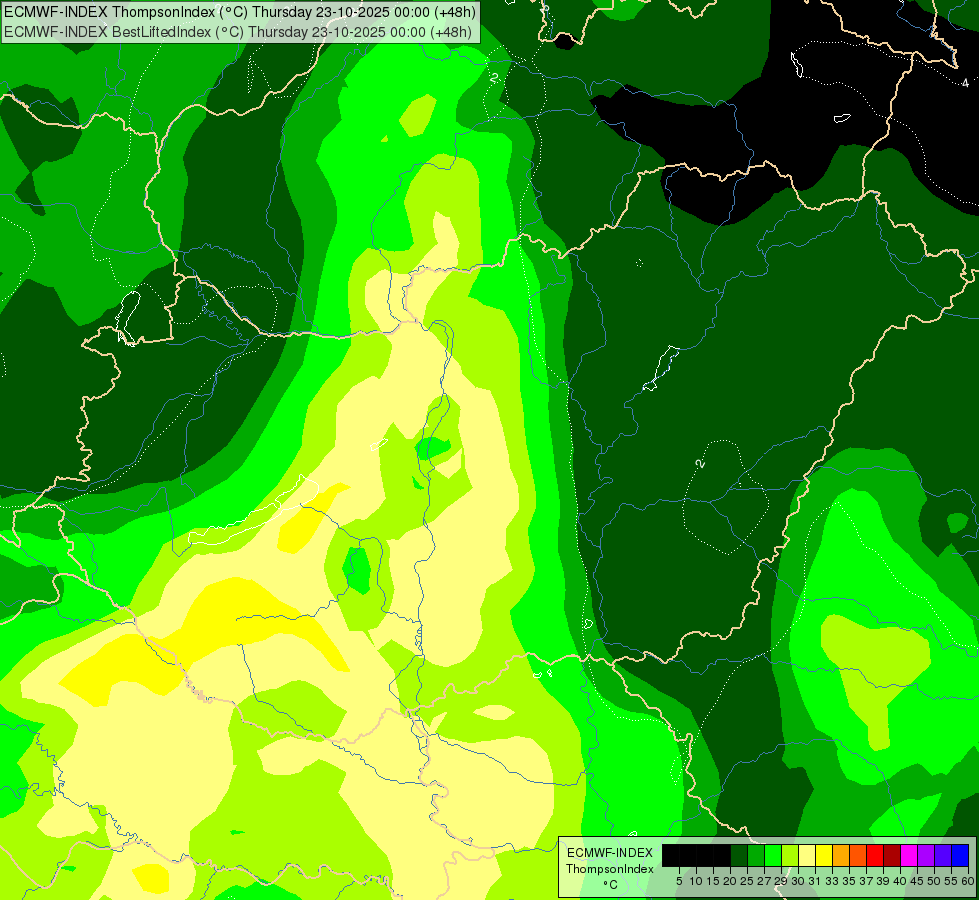
Task: Click the legend tick label '27'
Action: (764, 881)
